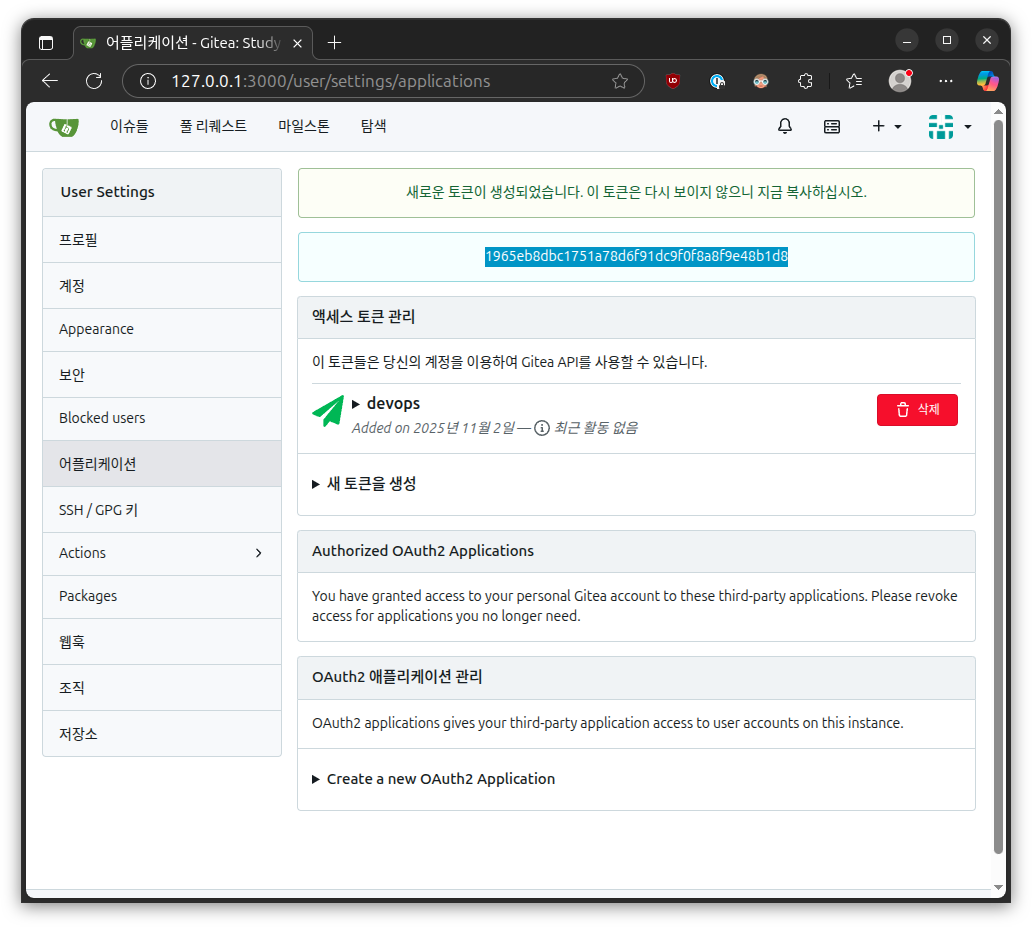The image size is (1032, 927).
Task: Open the plus create-new dropdown
Action: 887,126
